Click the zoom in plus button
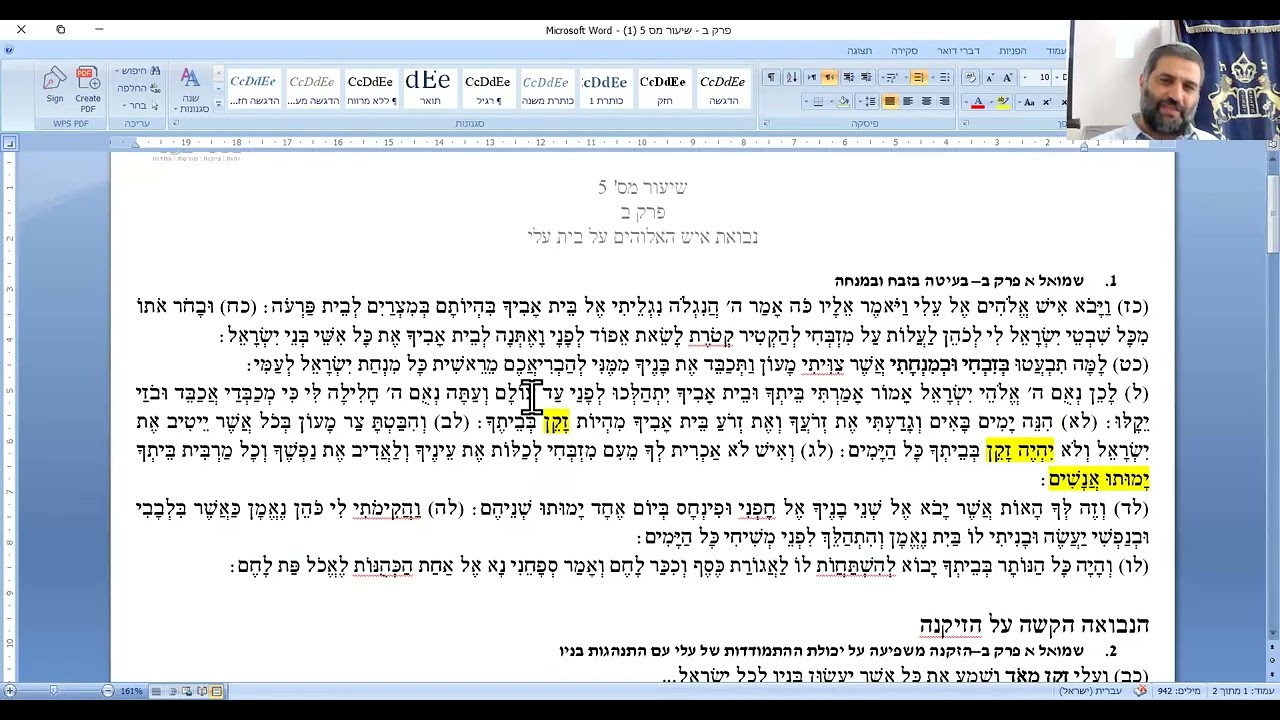The height and width of the screenshot is (720, 1280). [x=10, y=691]
